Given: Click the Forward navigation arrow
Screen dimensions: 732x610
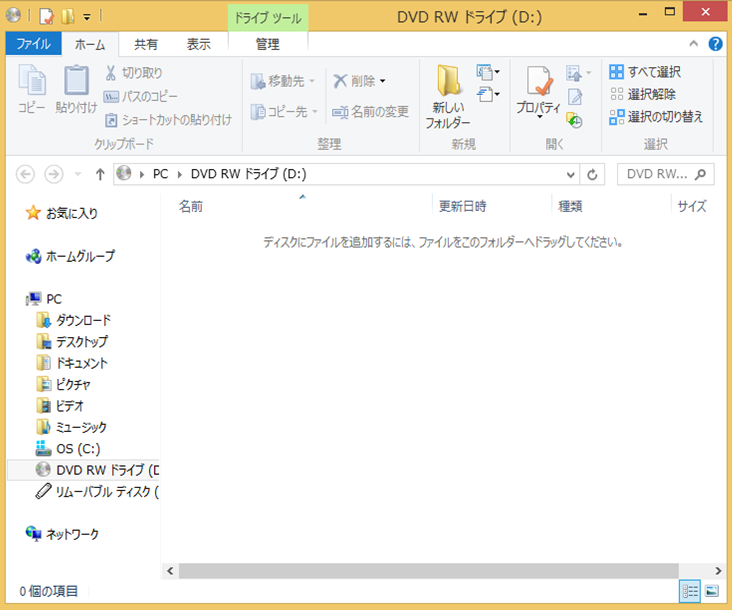Looking at the screenshot, I should click(x=54, y=175).
